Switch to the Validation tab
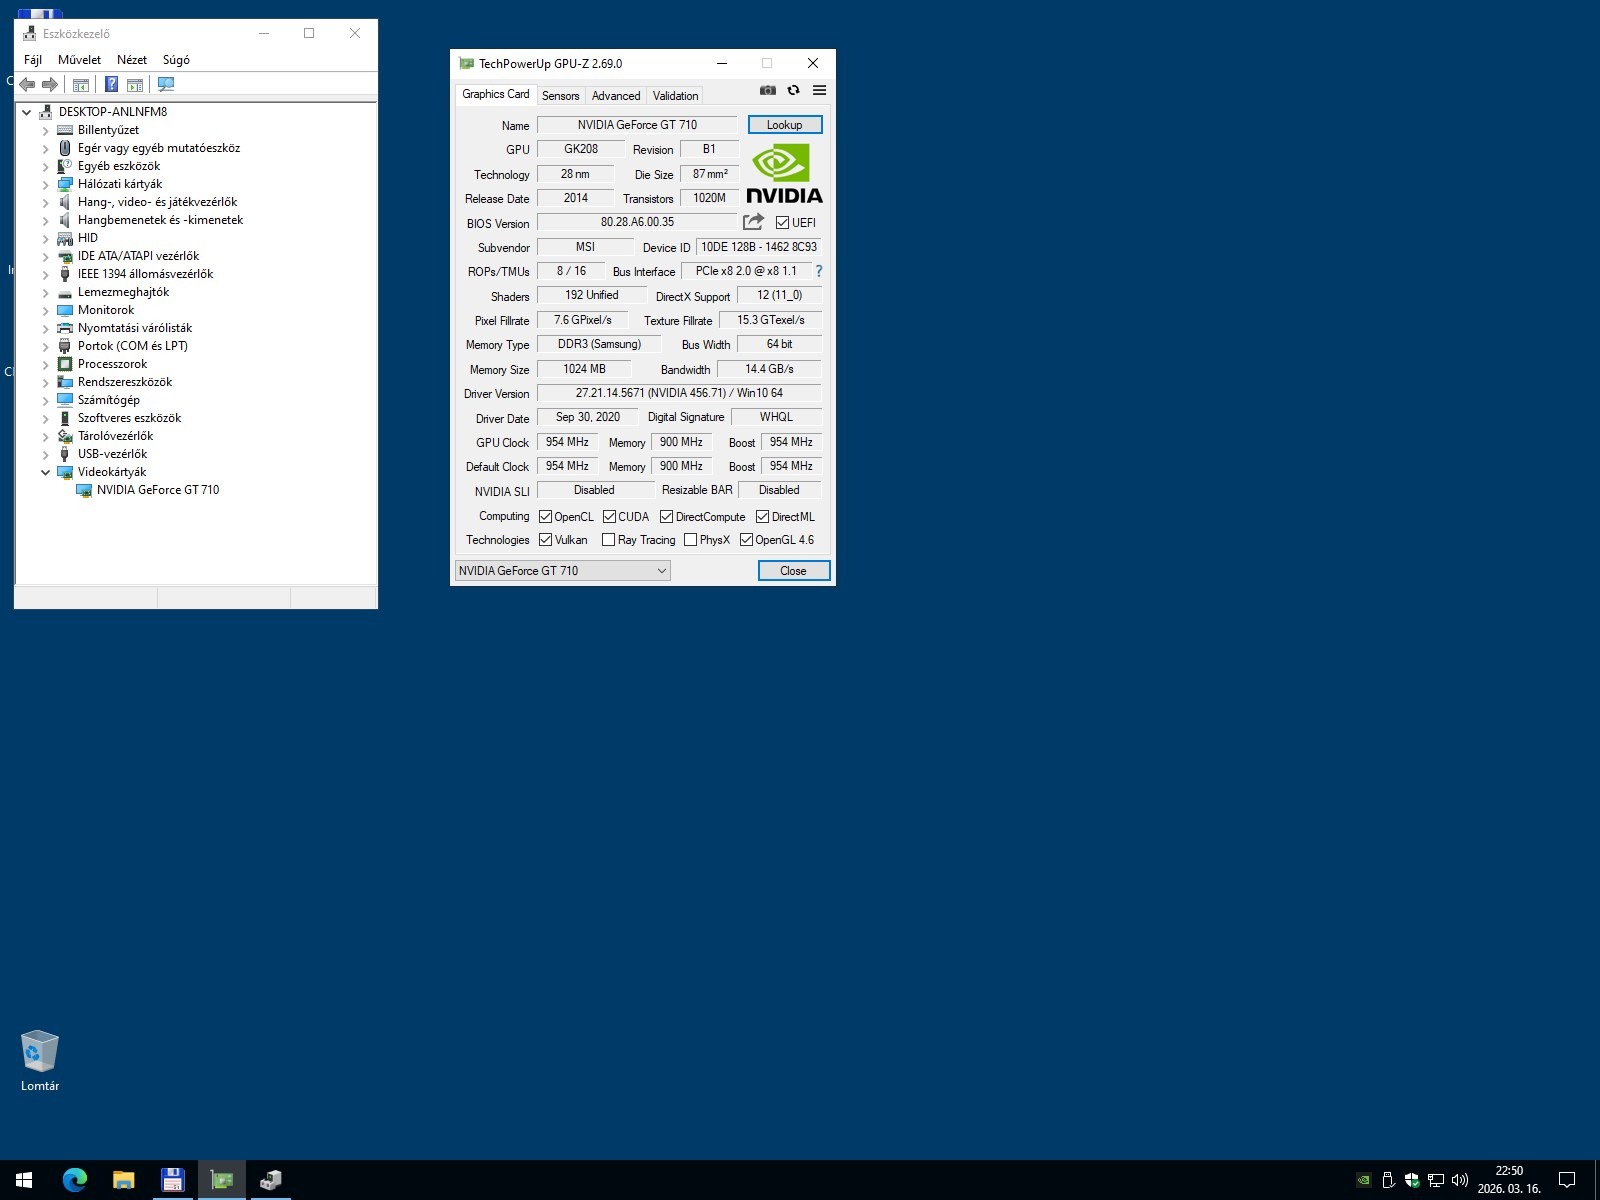The width and height of the screenshot is (1600, 1200). 675,96
